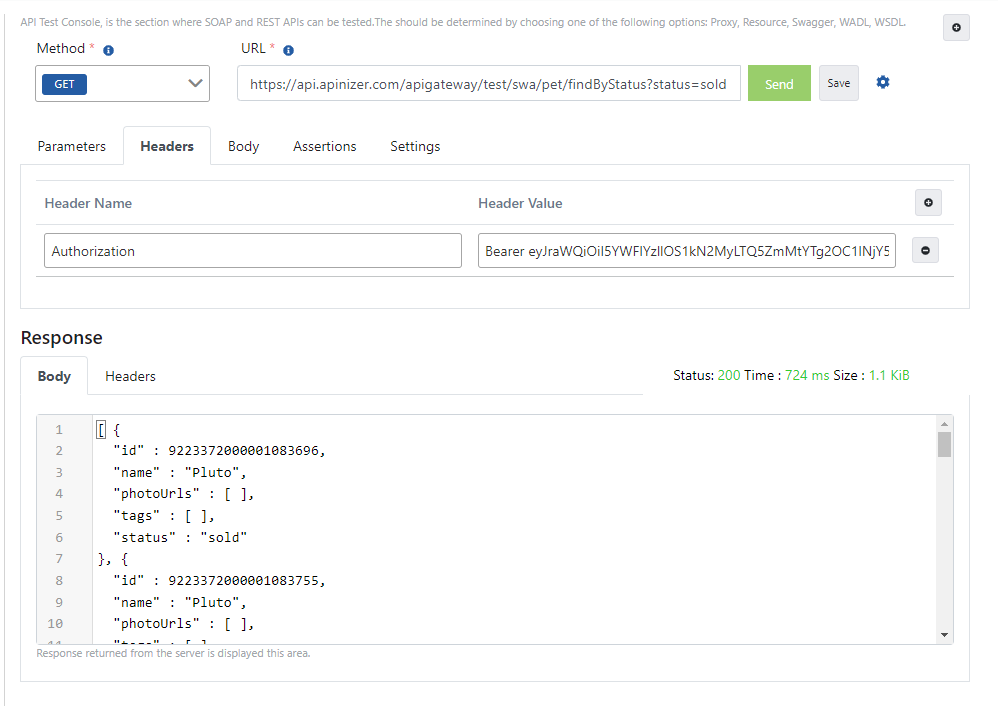
Task: Open the request Body tab
Action: pyautogui.click(x=243, y=146)
